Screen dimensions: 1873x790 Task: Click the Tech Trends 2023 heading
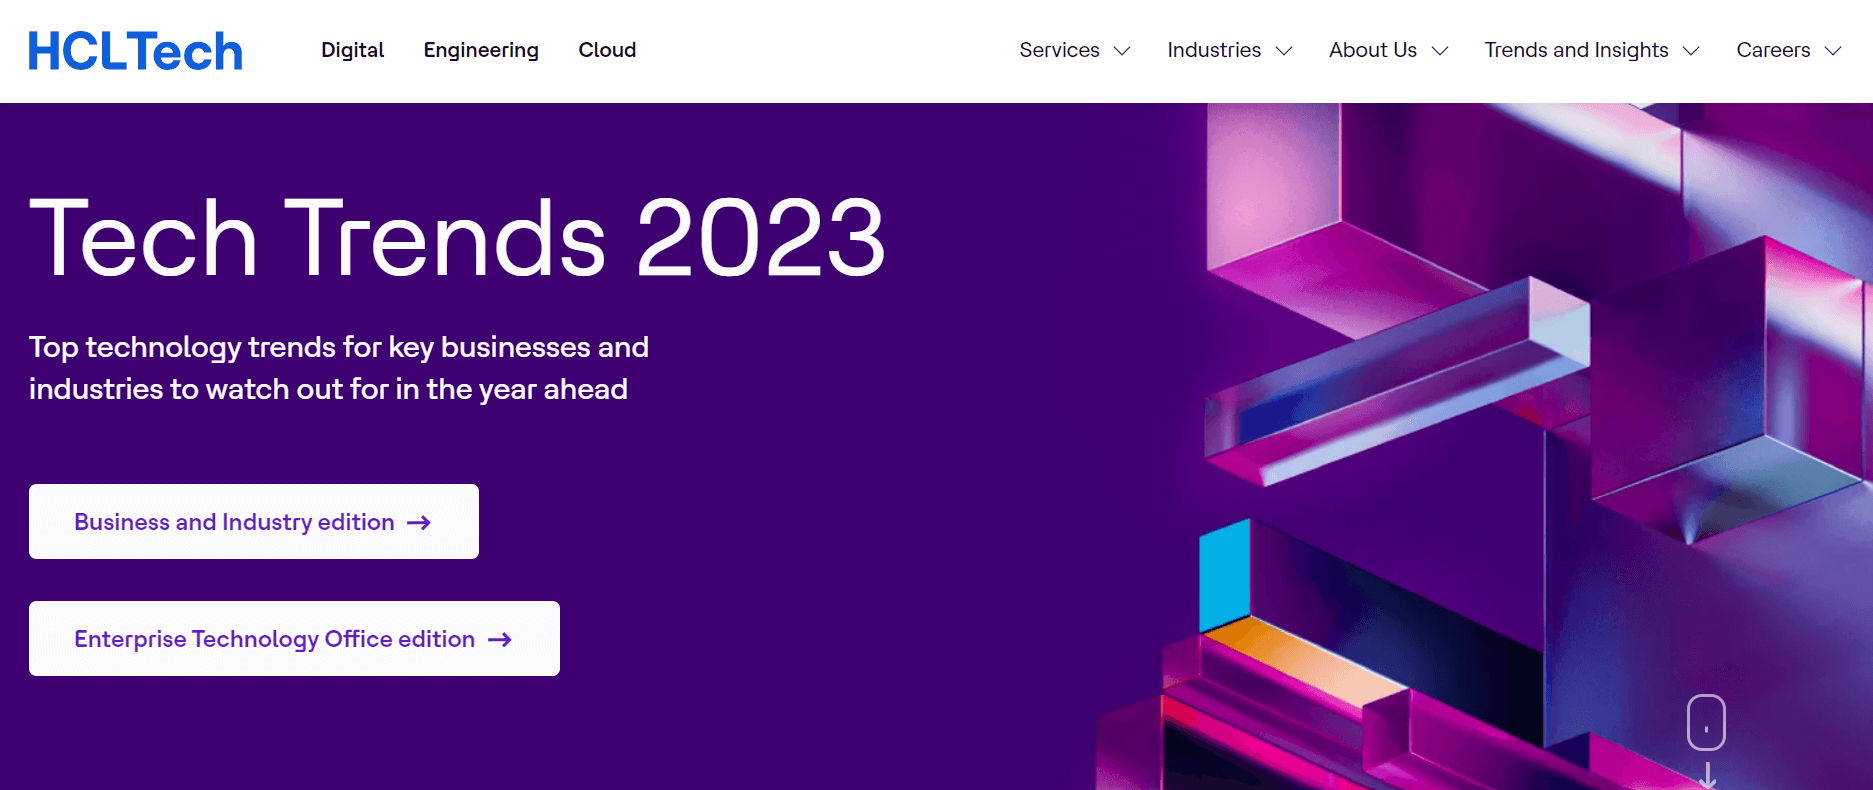click(x=457, y=237)
